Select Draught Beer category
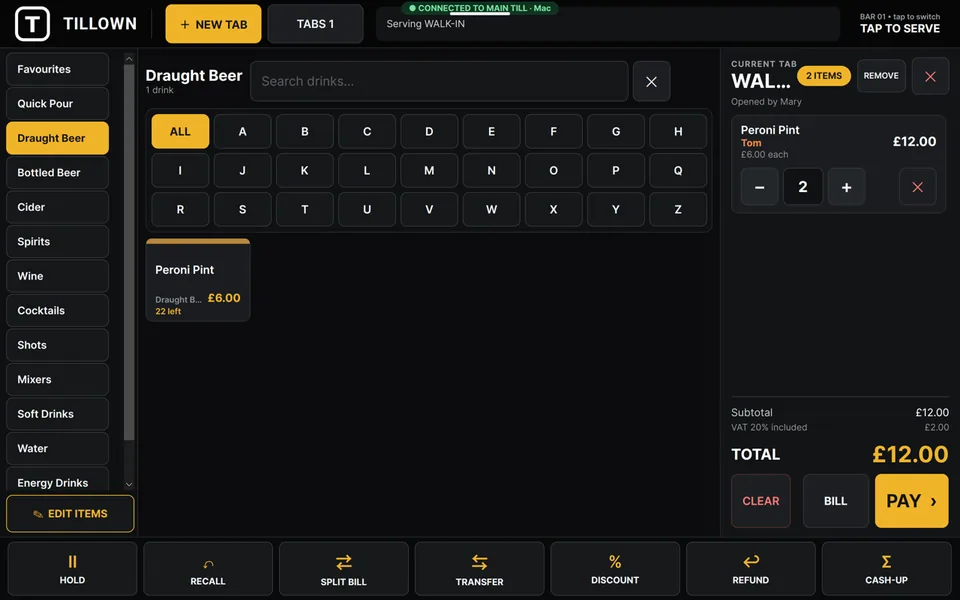 [58, 138]
